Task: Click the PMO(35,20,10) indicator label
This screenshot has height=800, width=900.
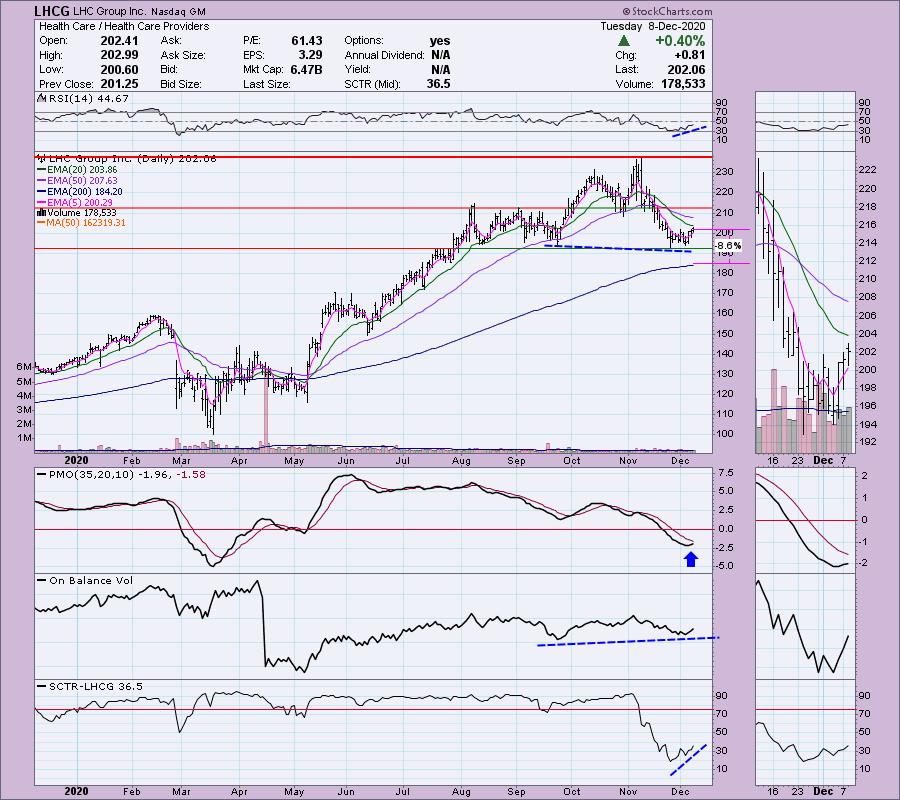Action: click(x=91, y=475)
